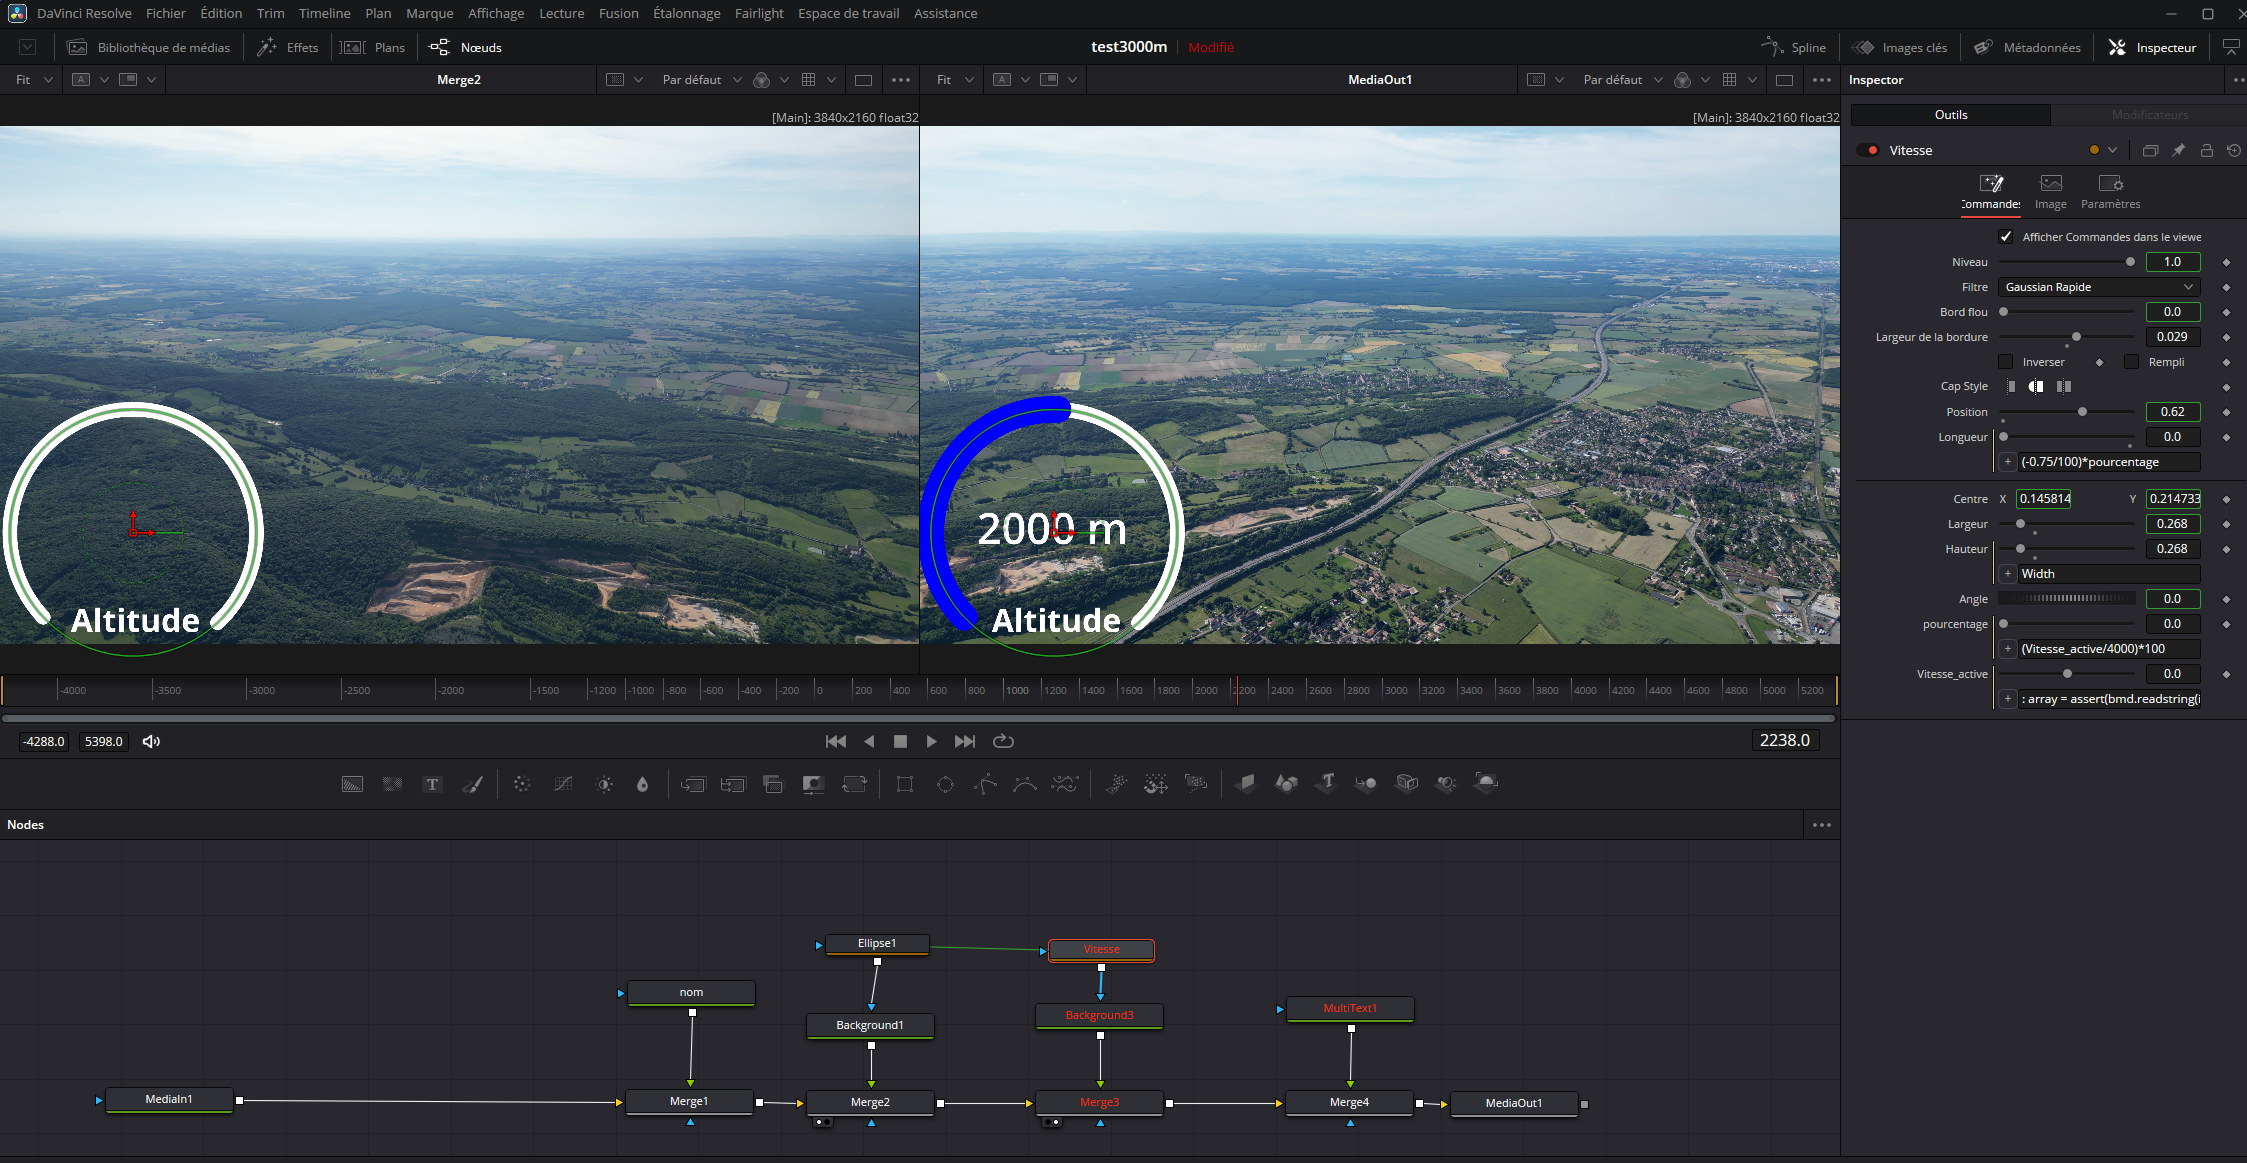Add a pRender particle tool
Viewport: 2247px width, 1163px height.
pyautogui.click(x=1196, y=784)
